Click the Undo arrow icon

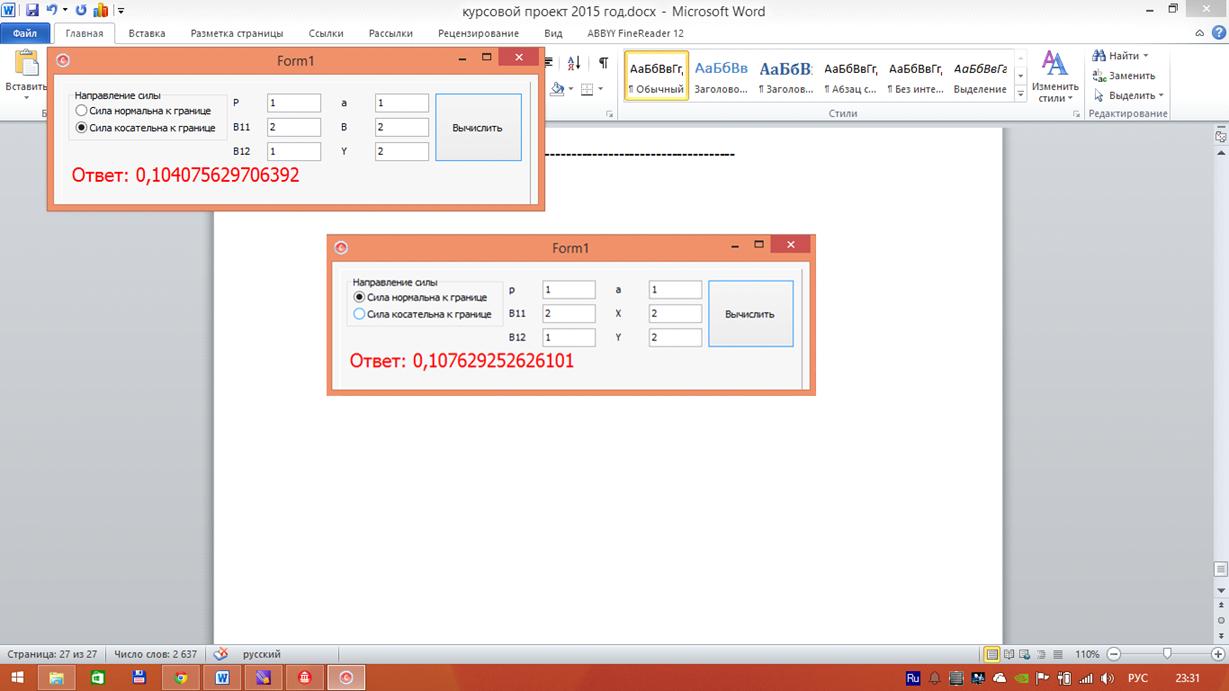tap(51, 11)
